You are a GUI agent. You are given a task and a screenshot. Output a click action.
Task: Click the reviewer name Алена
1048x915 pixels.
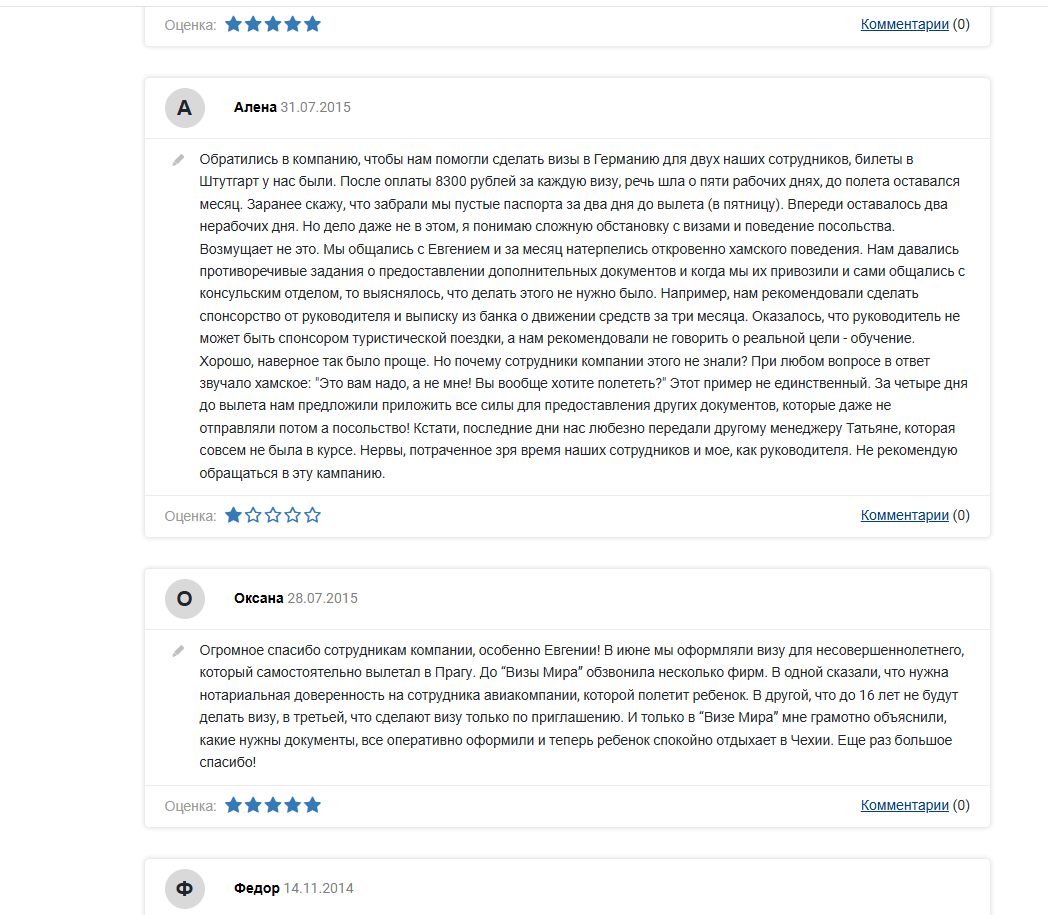click(x=255, y=107)
